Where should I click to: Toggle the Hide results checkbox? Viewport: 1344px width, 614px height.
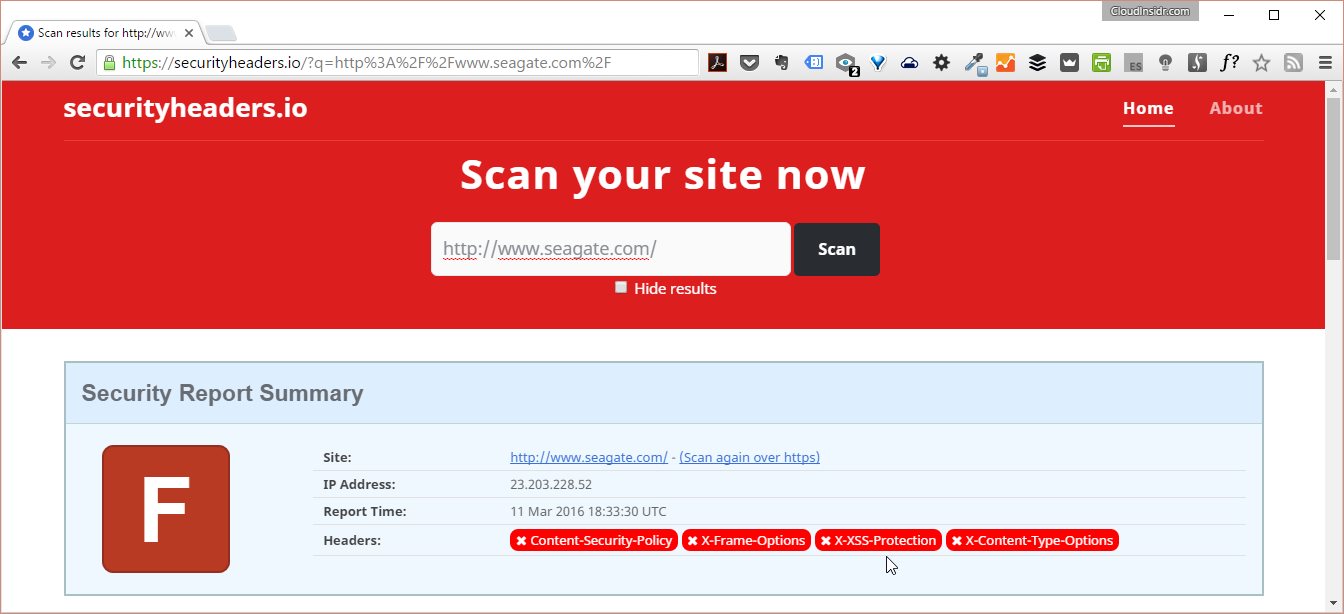[x=621, y=287]
